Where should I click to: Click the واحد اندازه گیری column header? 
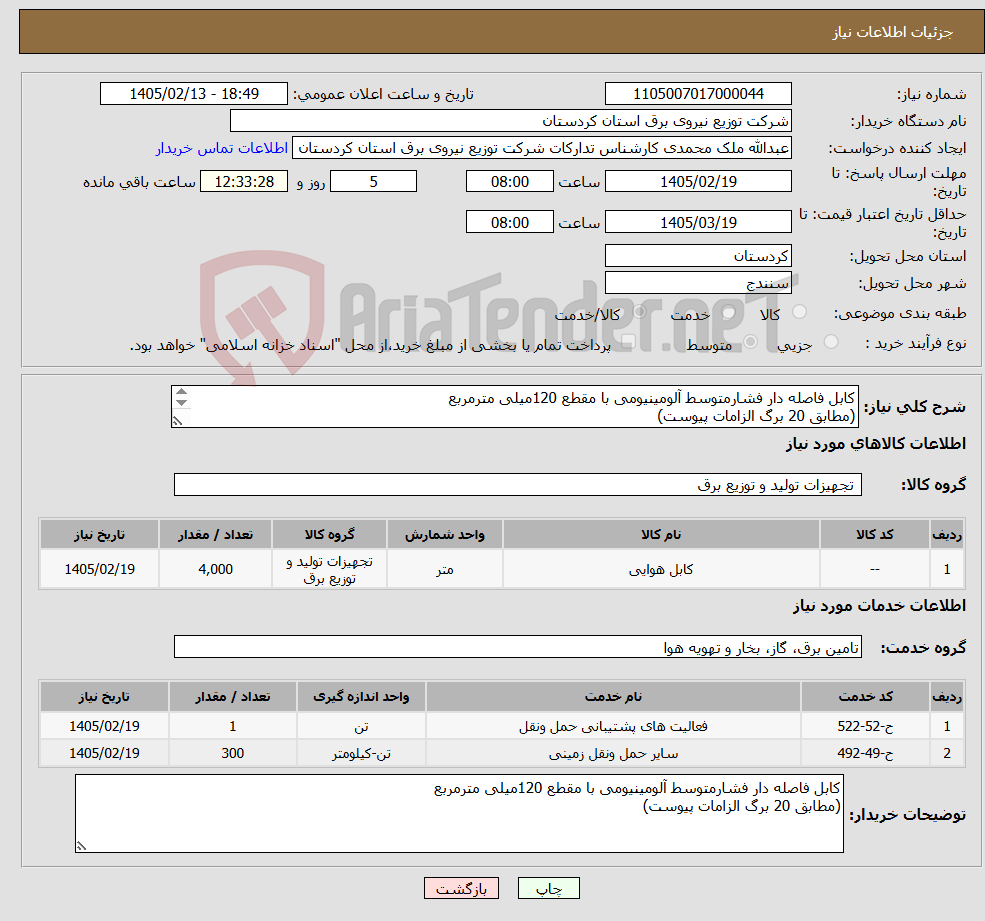click(x=361, y=697)
